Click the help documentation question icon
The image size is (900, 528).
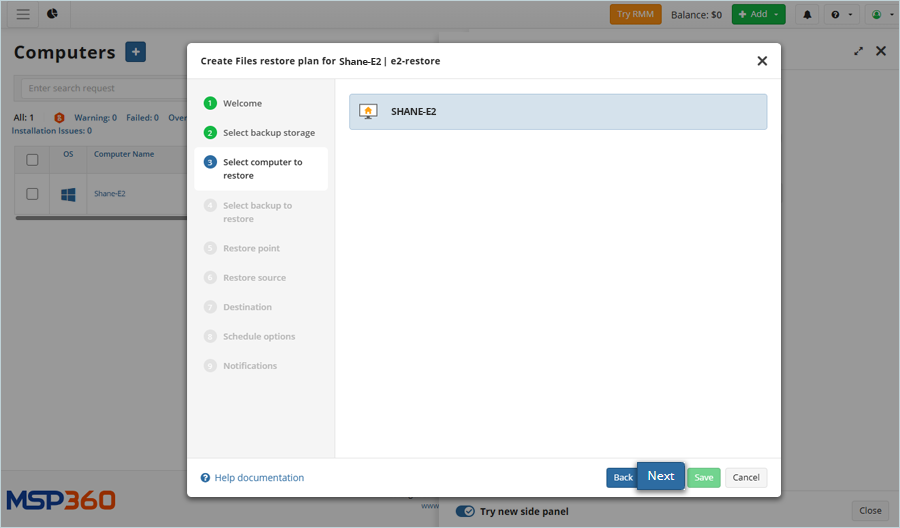[x=205, y=478]
